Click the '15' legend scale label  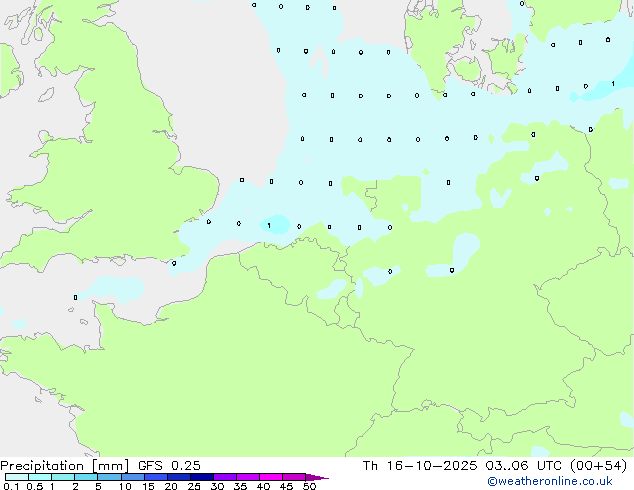148,486
